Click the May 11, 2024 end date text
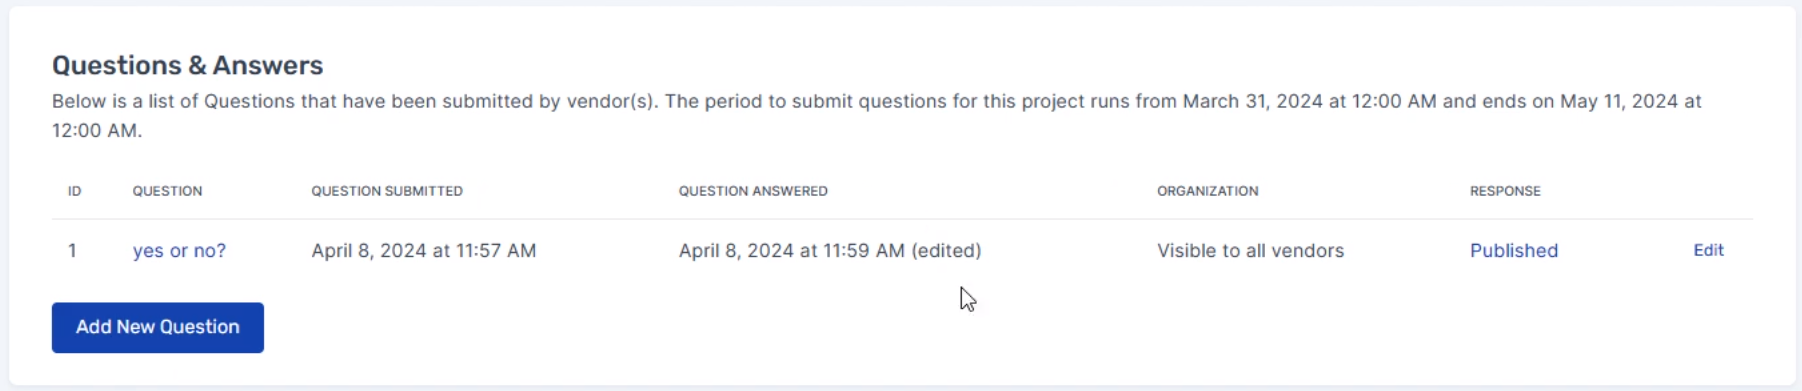Viewport: 1802px width, 391px height. click(1619, 101)
